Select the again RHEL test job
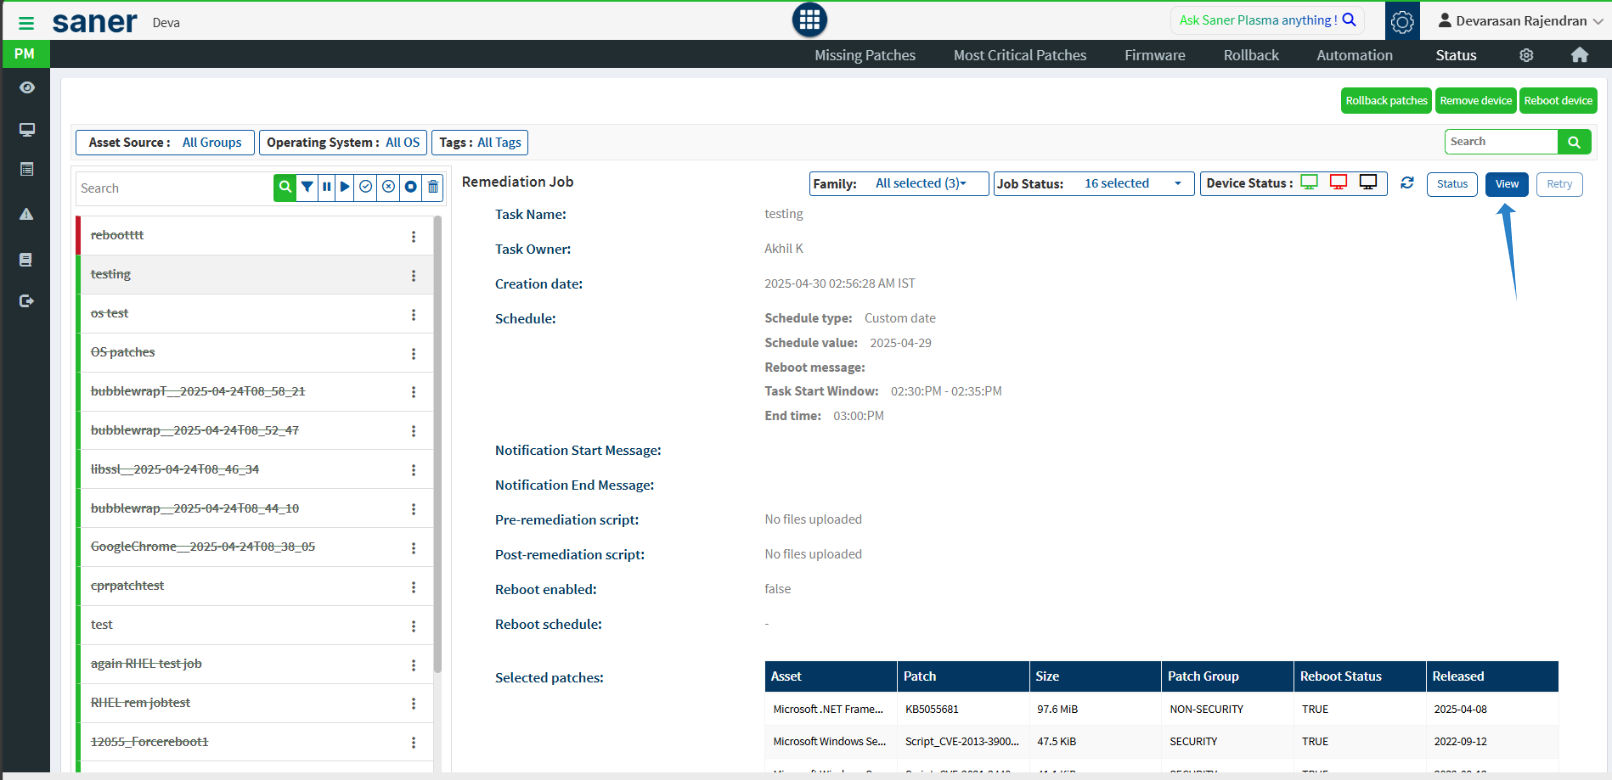This screenshot has height=780, width=1612. (255, 664)
